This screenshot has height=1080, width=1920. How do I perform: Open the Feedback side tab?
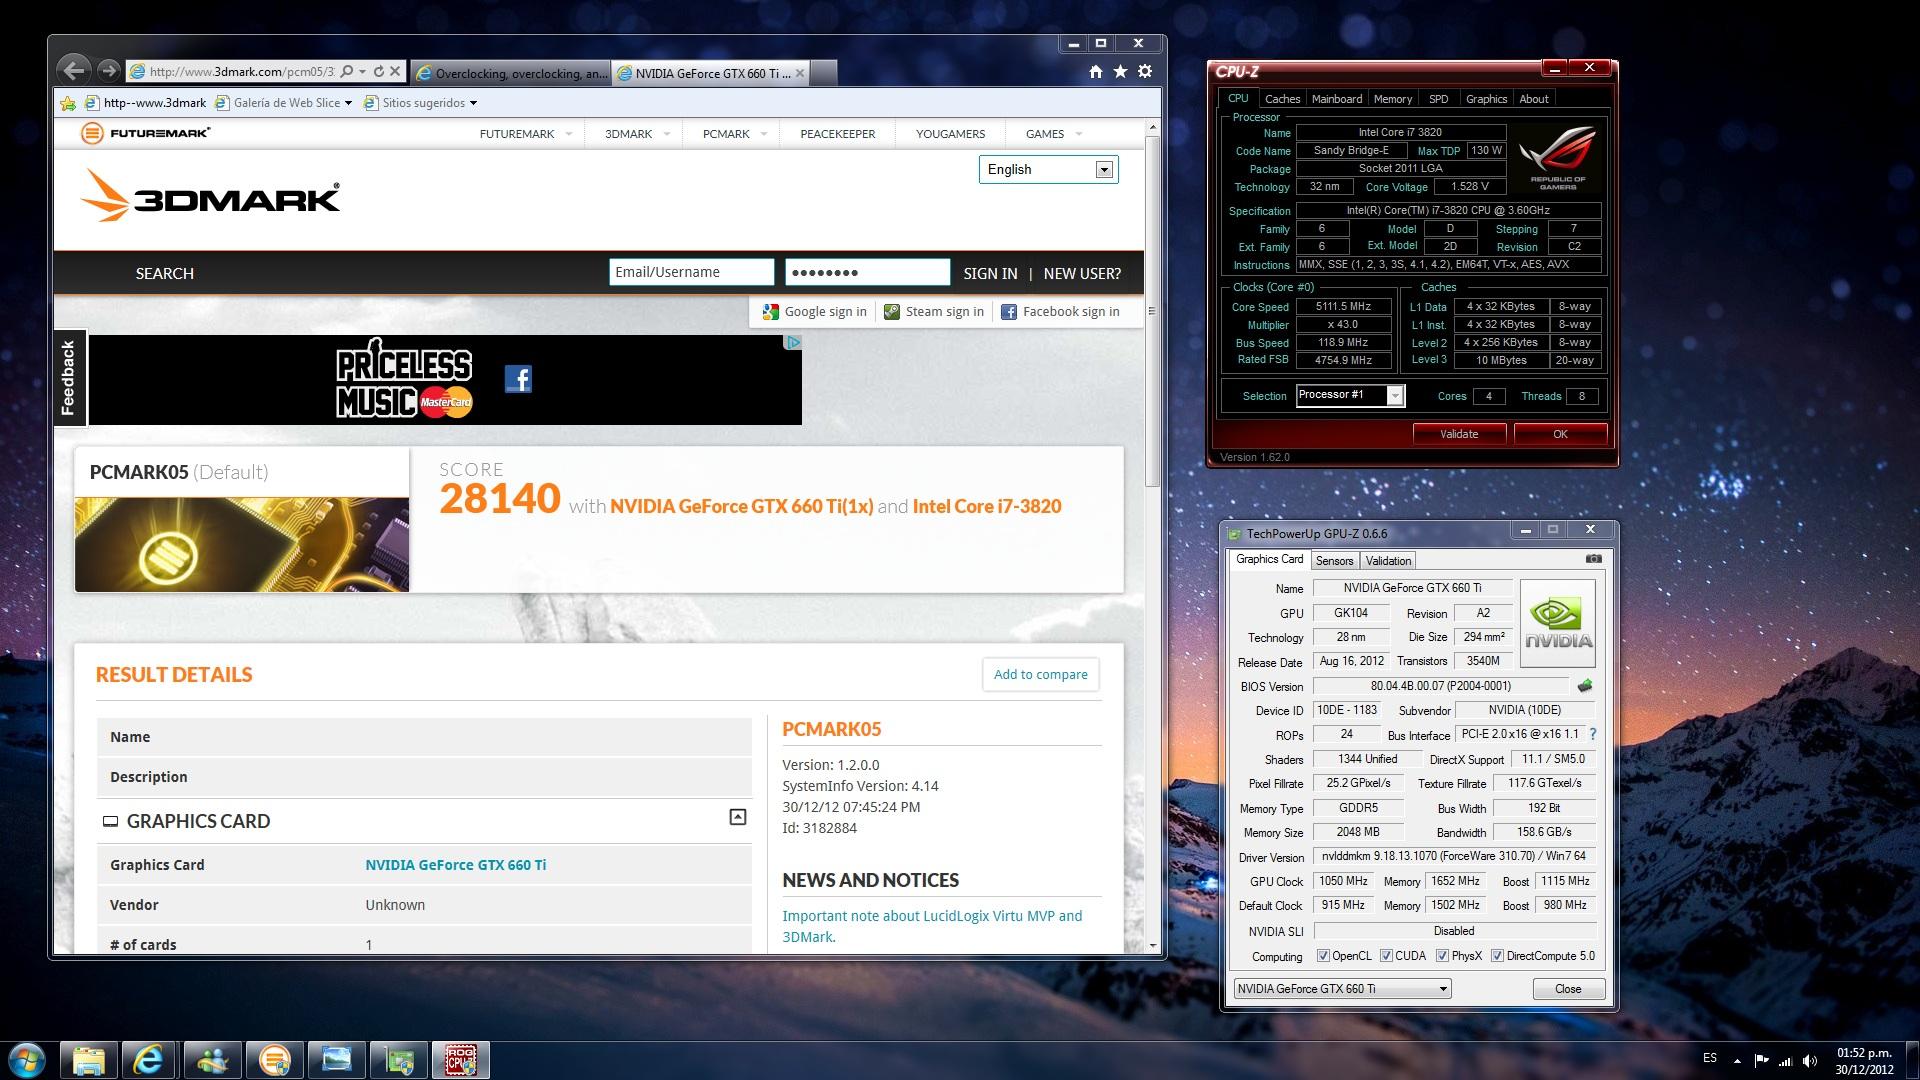(x=69, y=378)
